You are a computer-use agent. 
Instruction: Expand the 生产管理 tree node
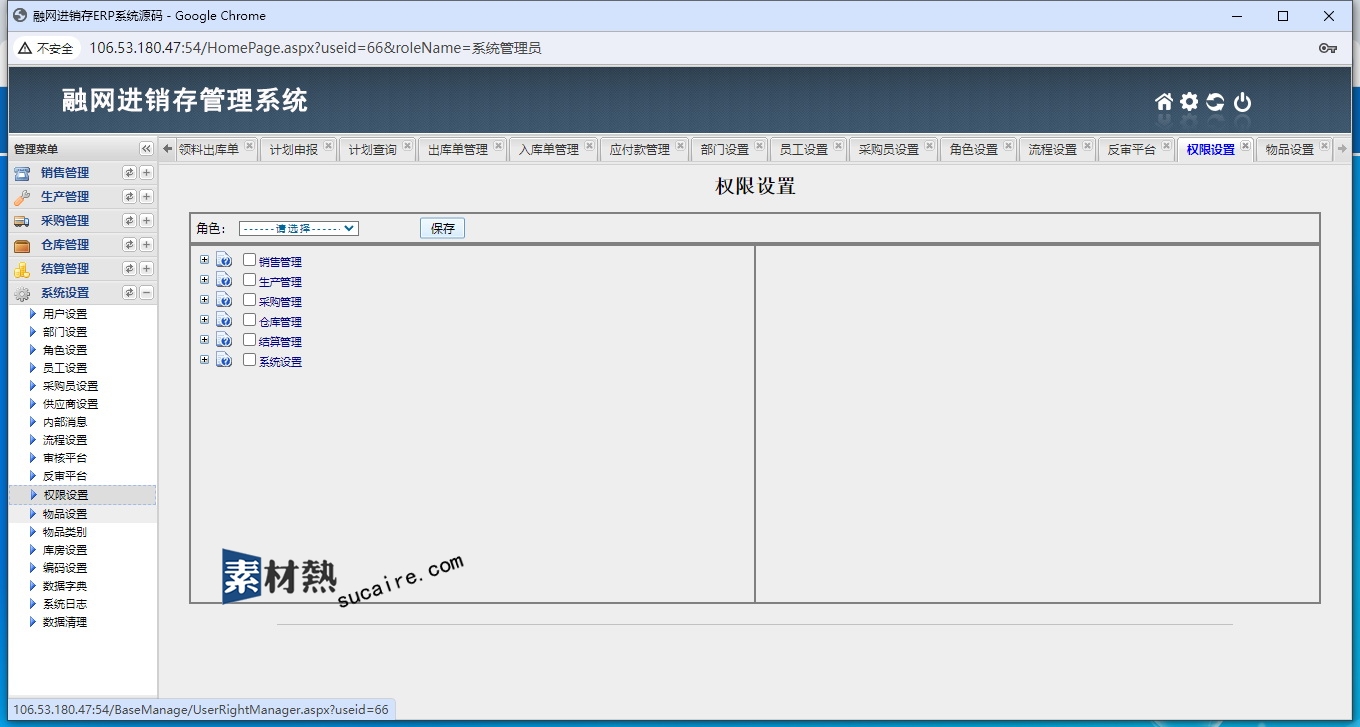pos(204,280)
